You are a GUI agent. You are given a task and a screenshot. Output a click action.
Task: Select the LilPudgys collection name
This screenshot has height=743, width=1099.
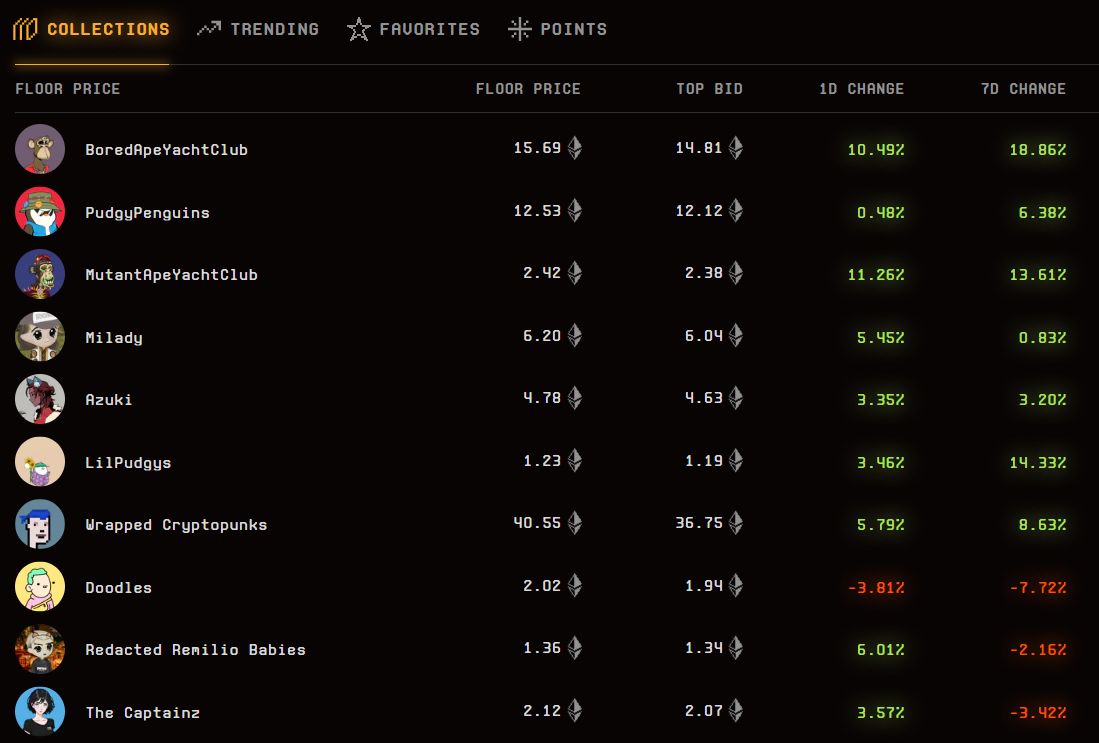click(x=128, y=463)
